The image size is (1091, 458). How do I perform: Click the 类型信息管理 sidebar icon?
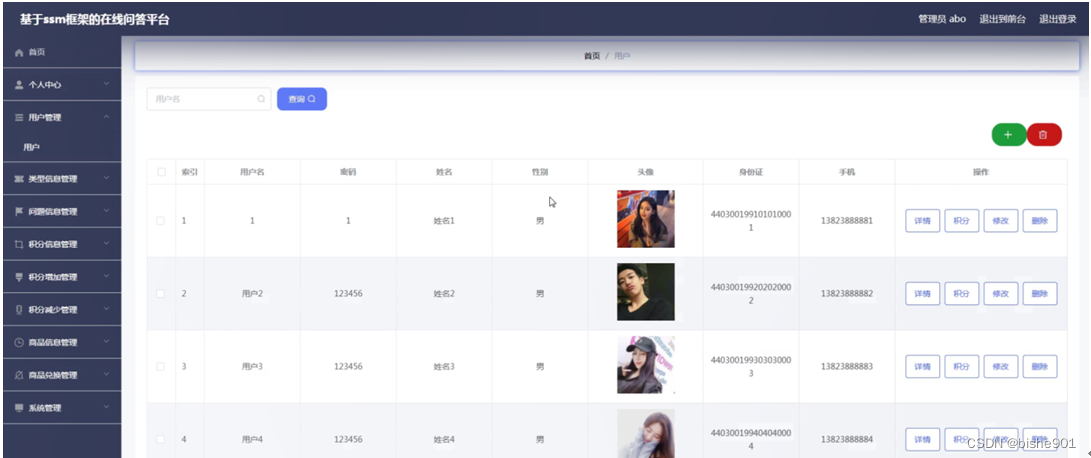(x=19, y=179)
